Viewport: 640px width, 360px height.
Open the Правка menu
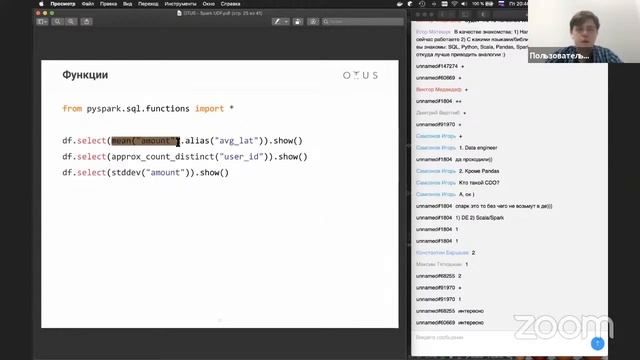(108, 4)
